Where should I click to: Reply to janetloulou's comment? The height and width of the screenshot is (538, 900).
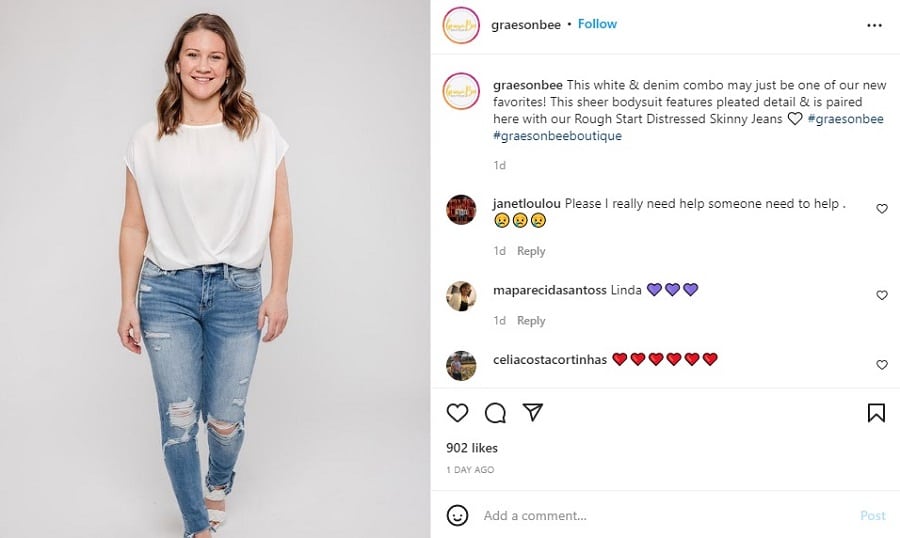(x=531, y=251)
